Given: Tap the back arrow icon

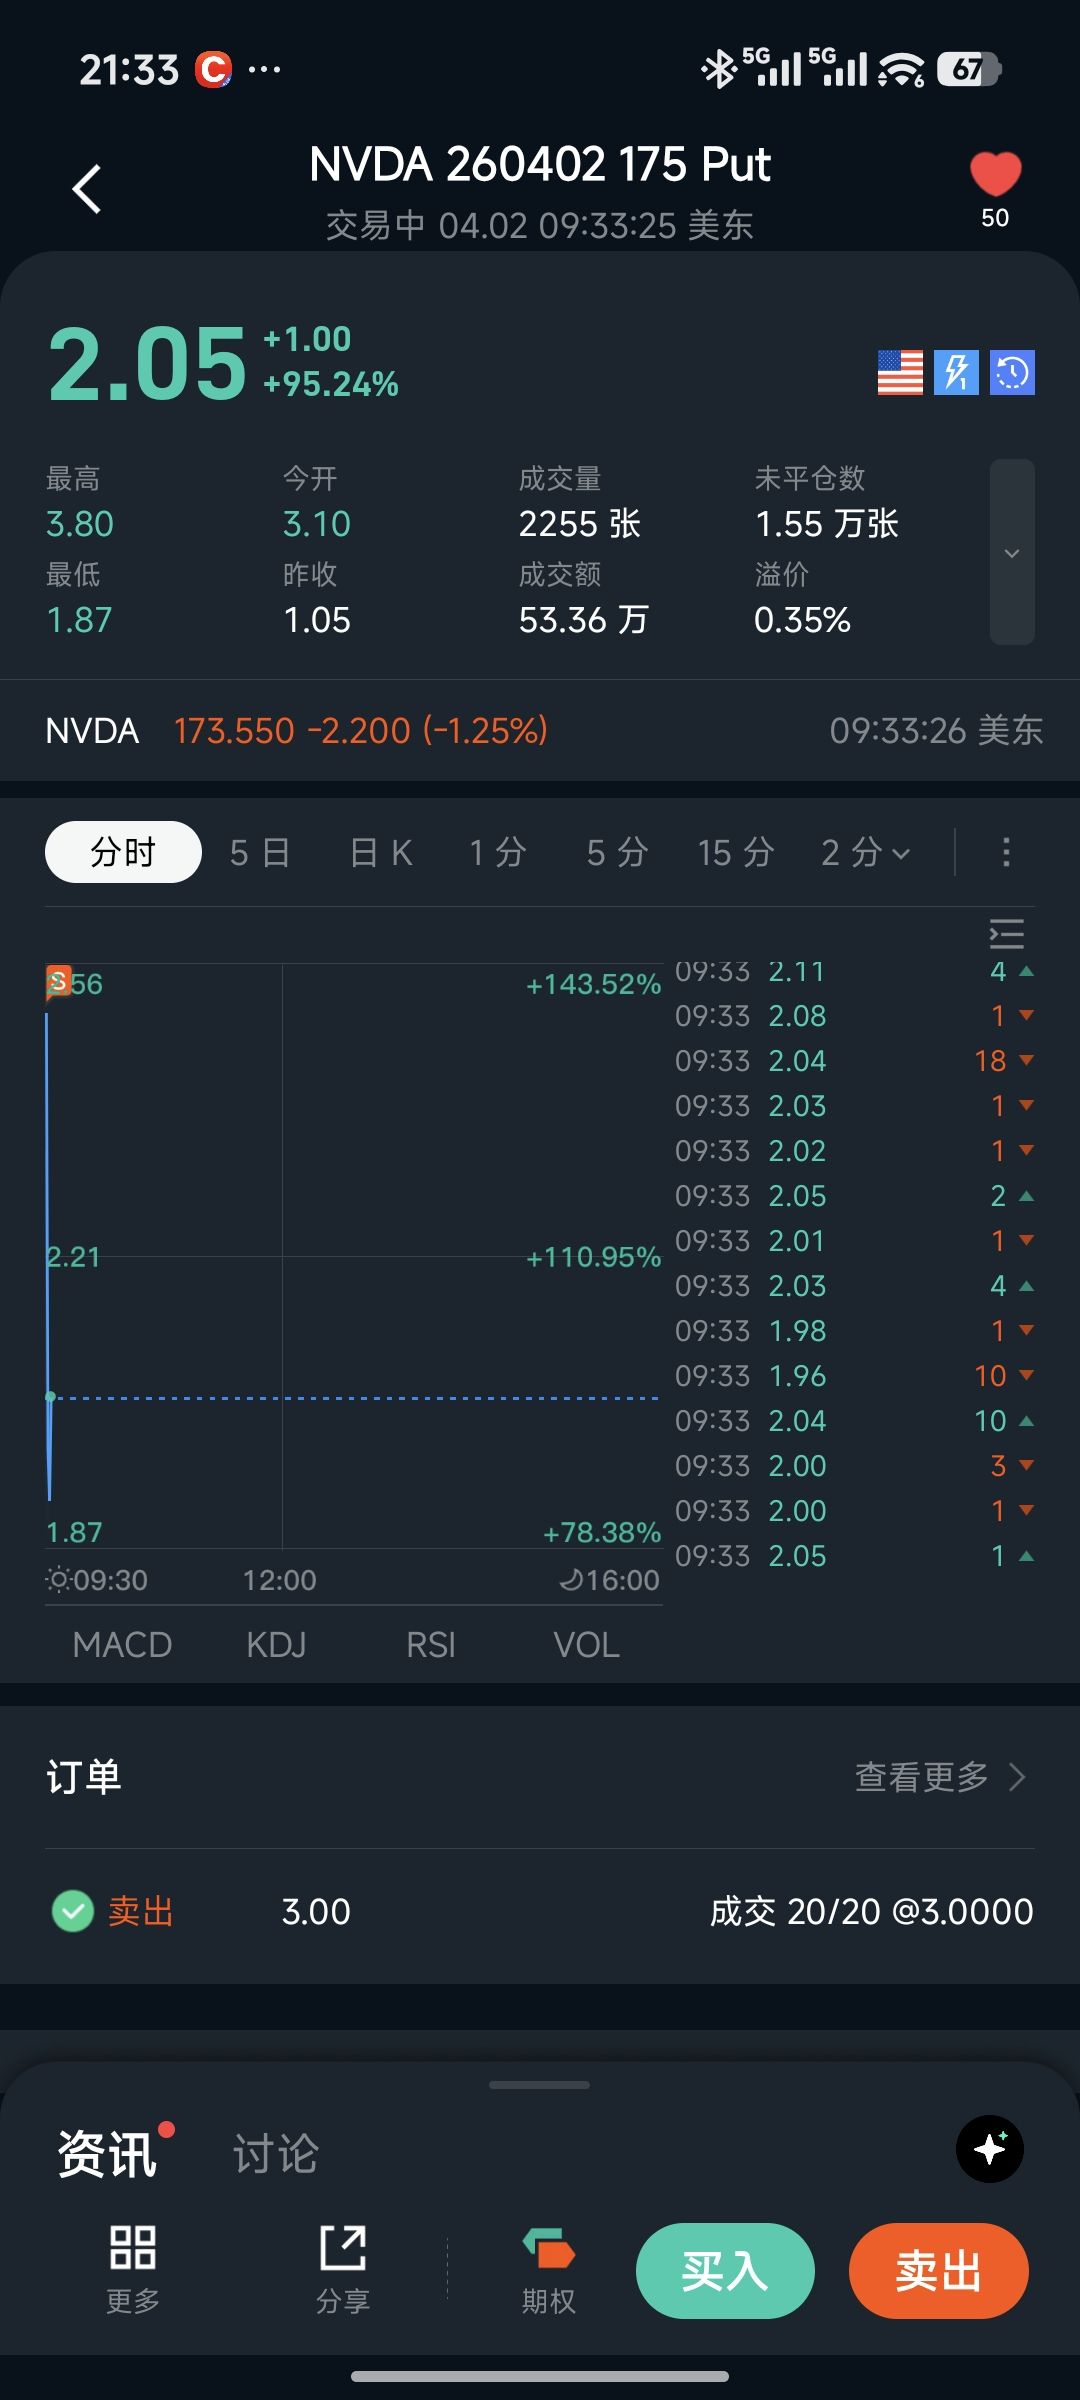Looking at the screenshot, I should click(x=88, y=189).
